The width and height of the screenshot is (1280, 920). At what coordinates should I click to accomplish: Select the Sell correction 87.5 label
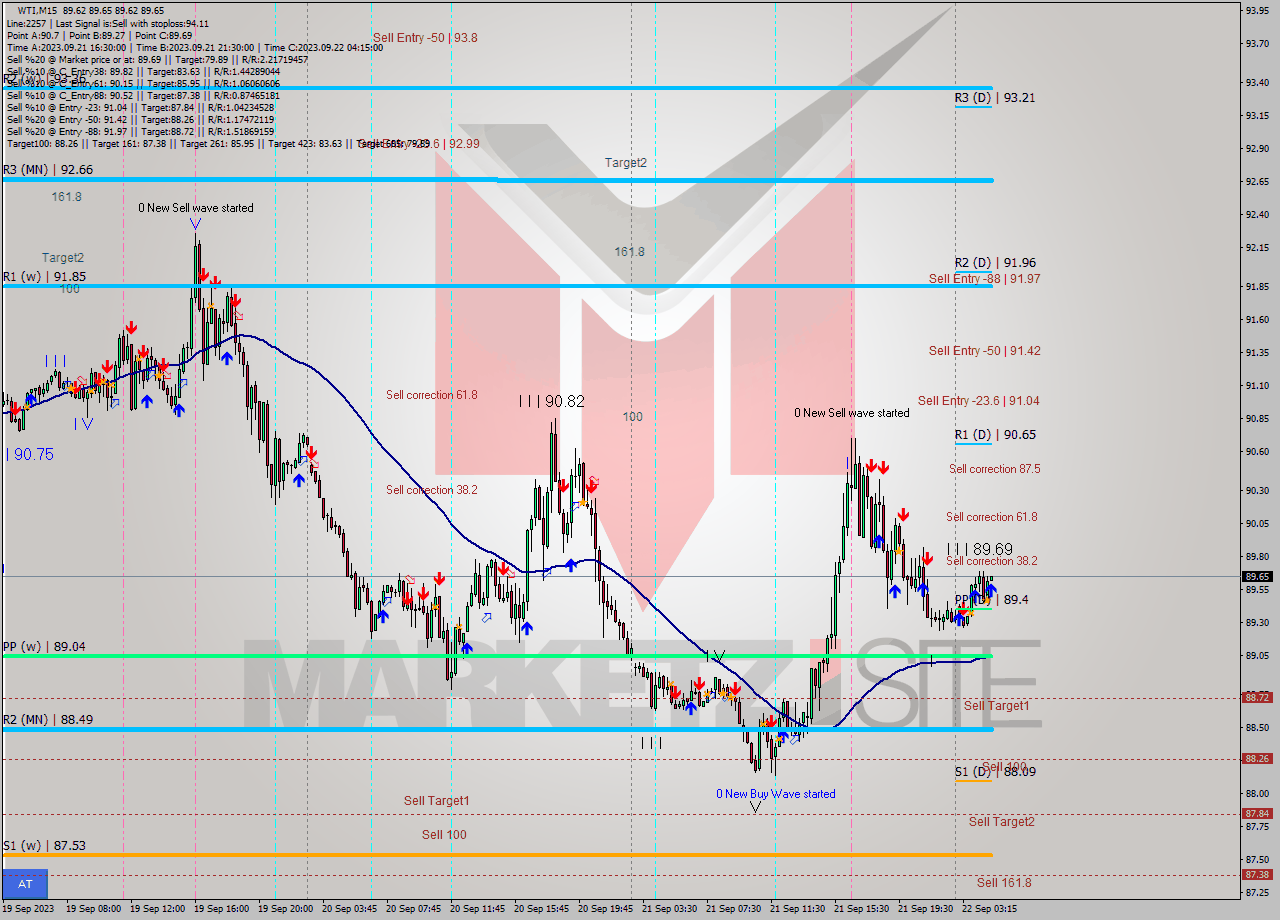[994, 469]
